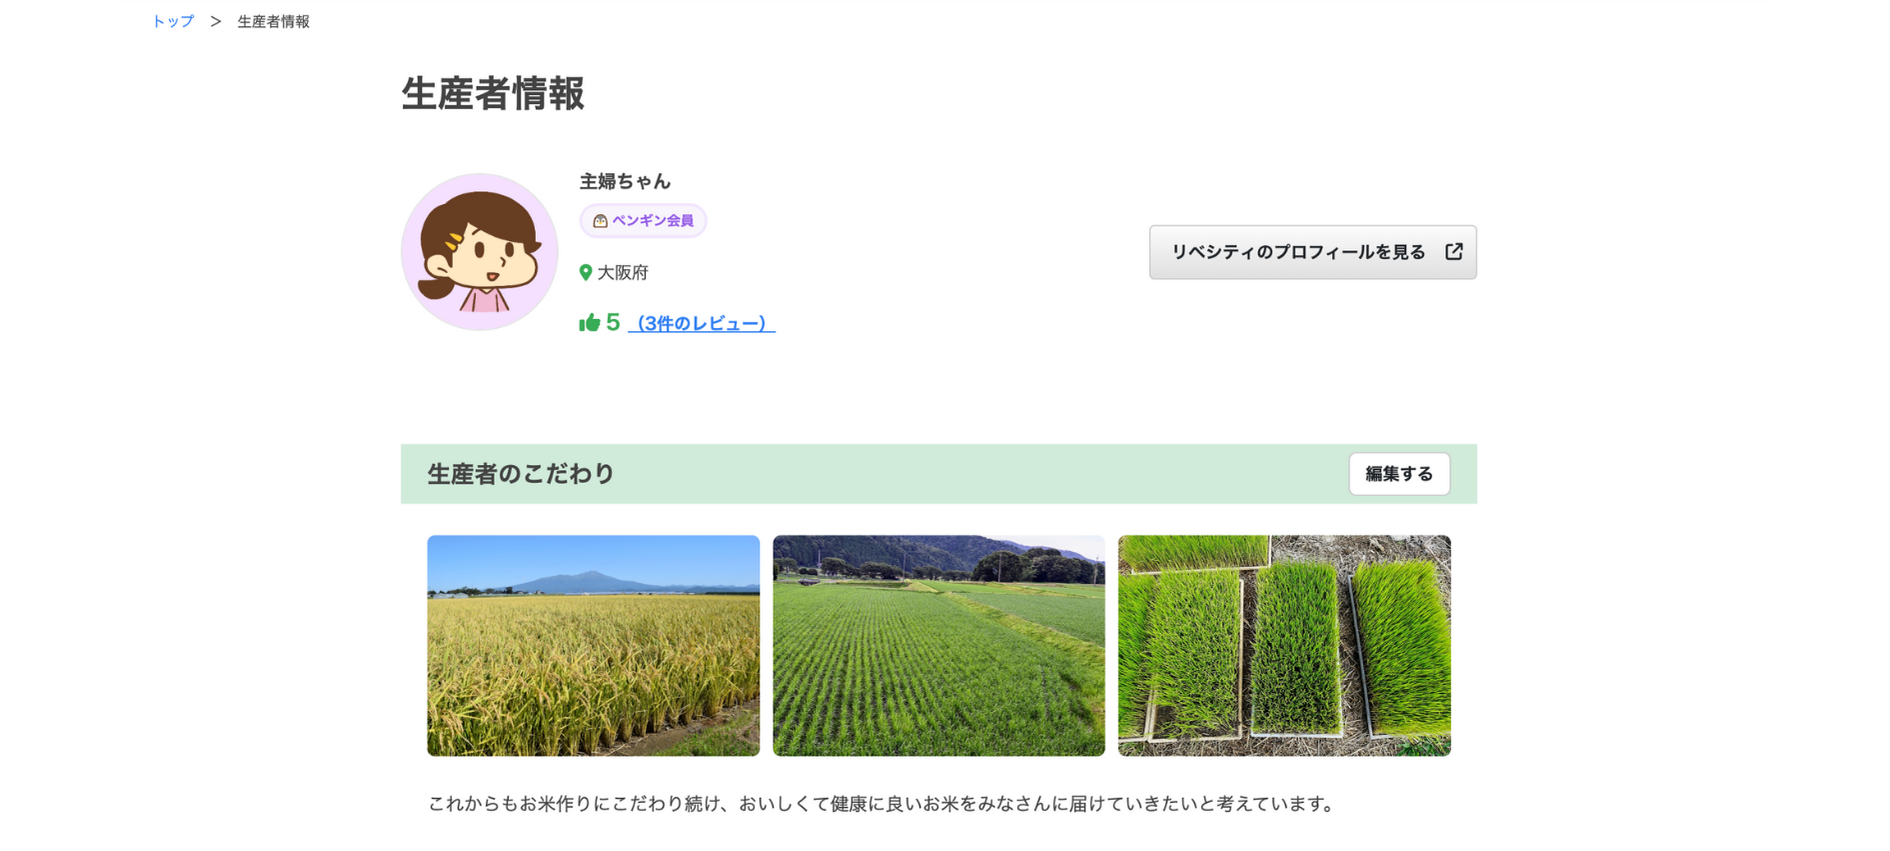1890x851 pixels.
Task: Open the 3件のレビュー link
Action: (x=702, y=323)
